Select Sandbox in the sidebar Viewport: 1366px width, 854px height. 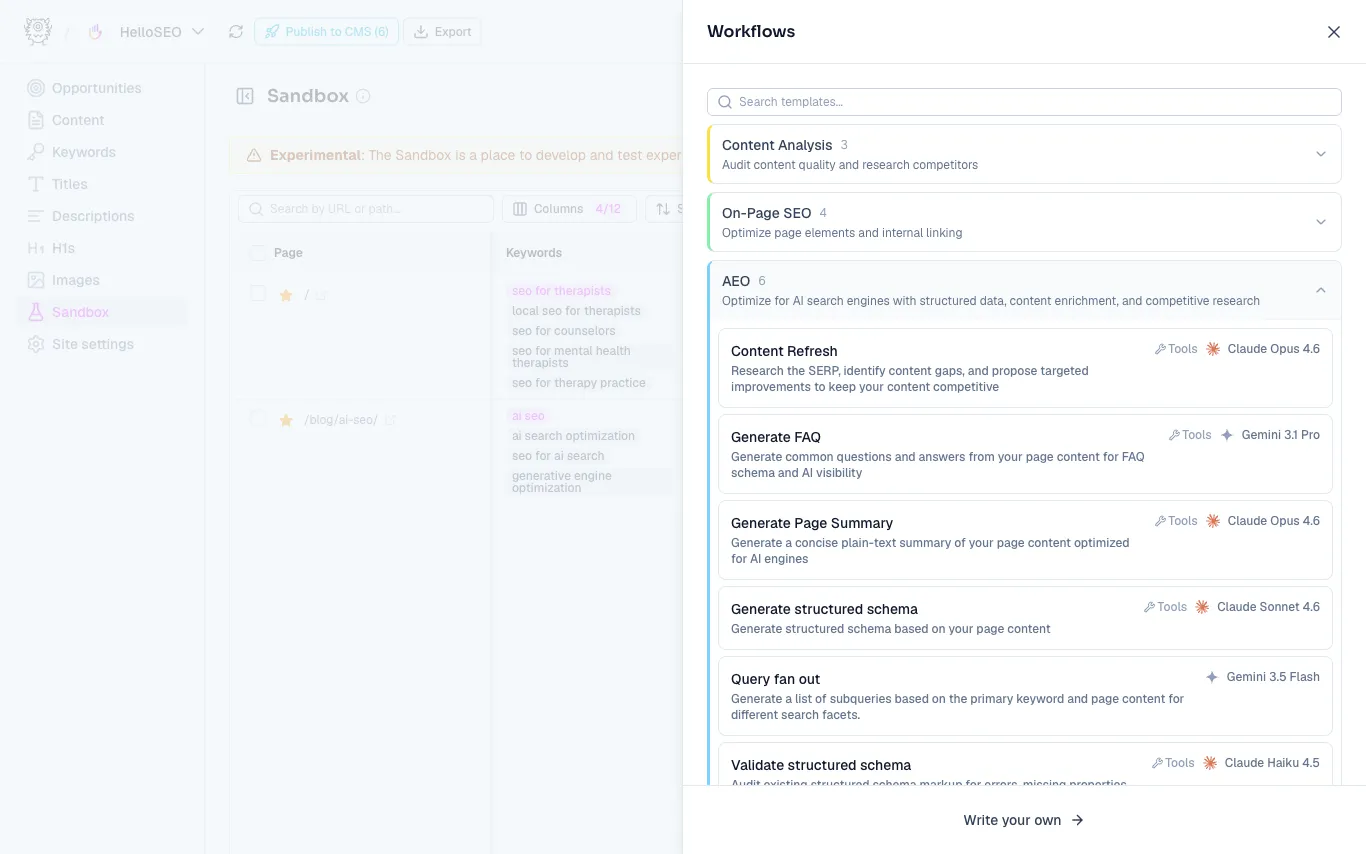(102, 312)
